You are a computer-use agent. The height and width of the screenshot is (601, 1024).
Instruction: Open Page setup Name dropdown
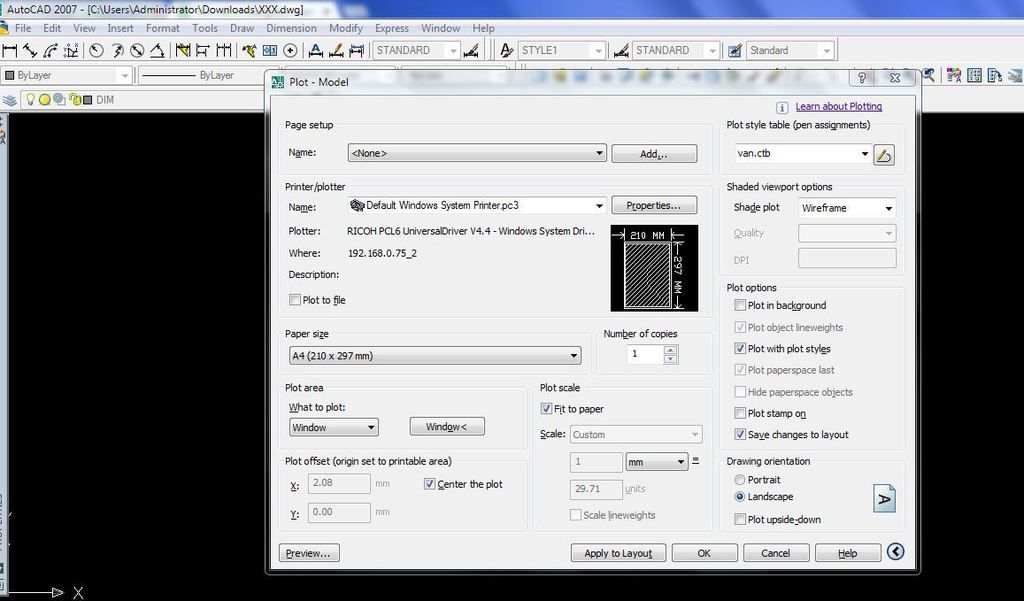(477, 153)
